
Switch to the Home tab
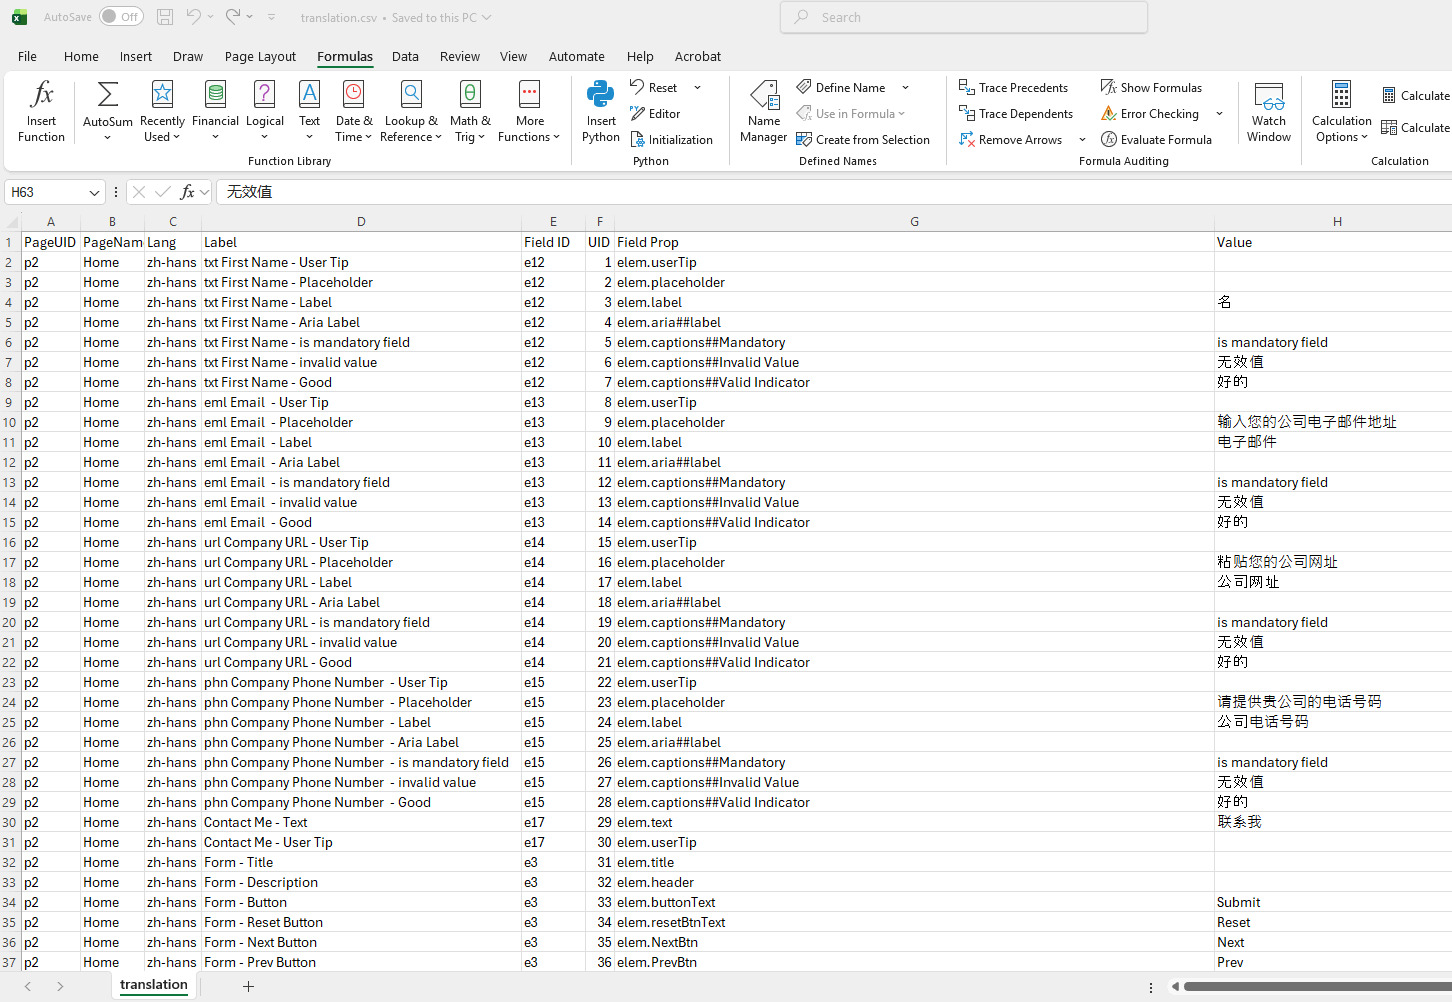tap(81, 57)
